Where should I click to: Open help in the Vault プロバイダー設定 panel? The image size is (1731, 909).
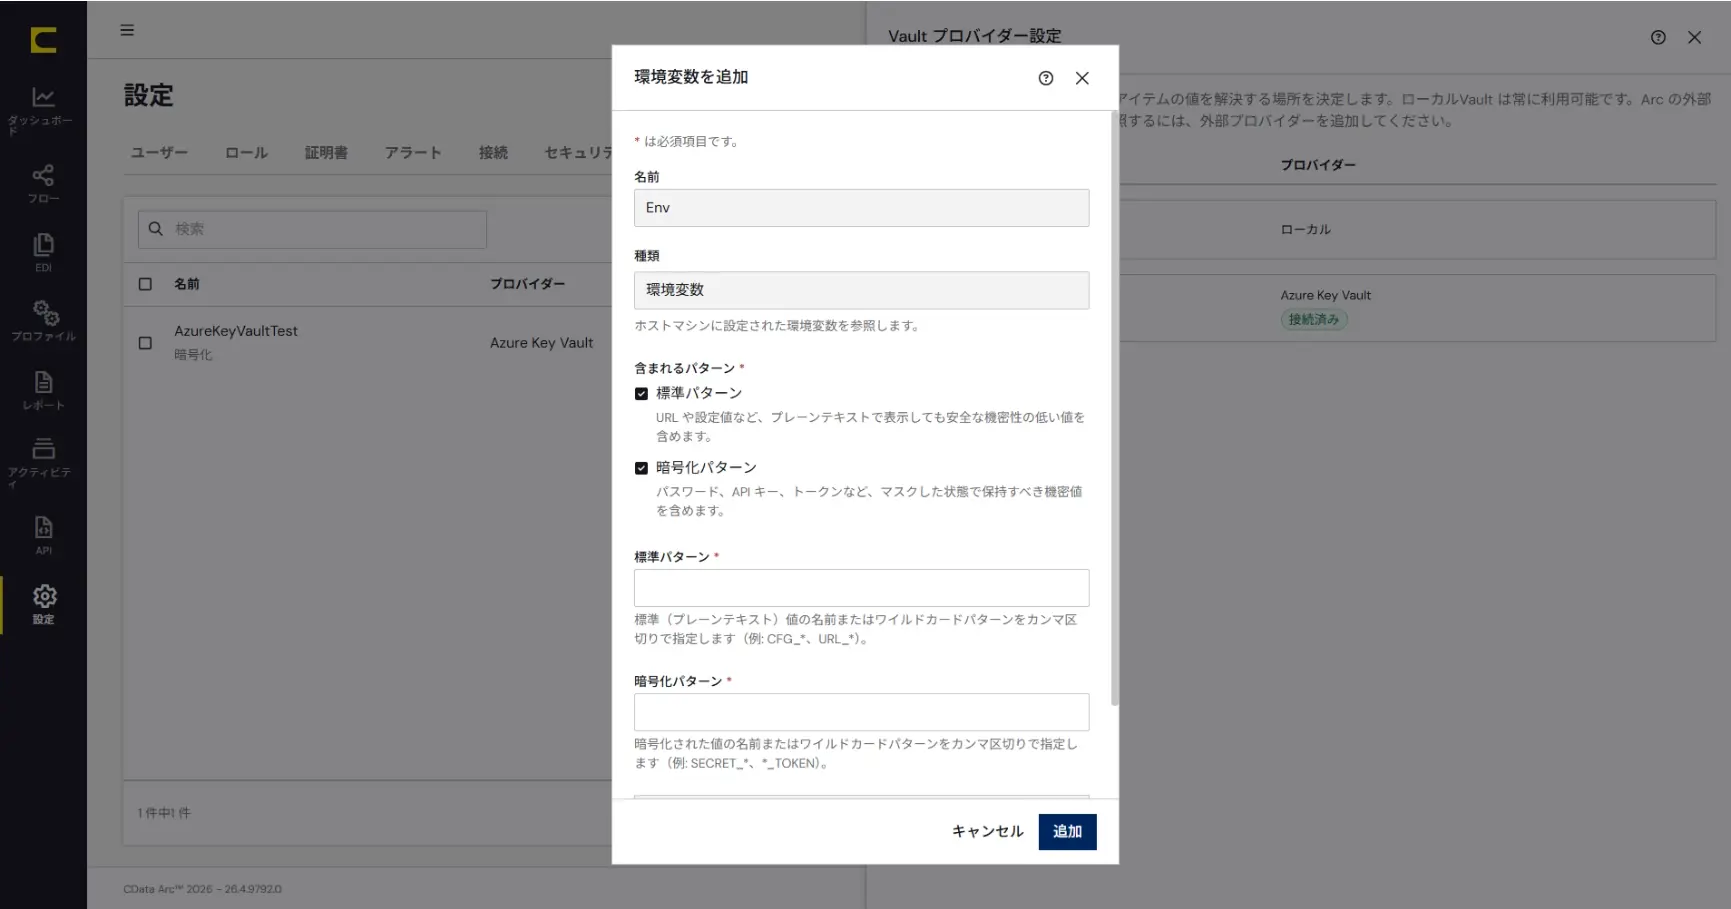click(x=1658, y=37)
